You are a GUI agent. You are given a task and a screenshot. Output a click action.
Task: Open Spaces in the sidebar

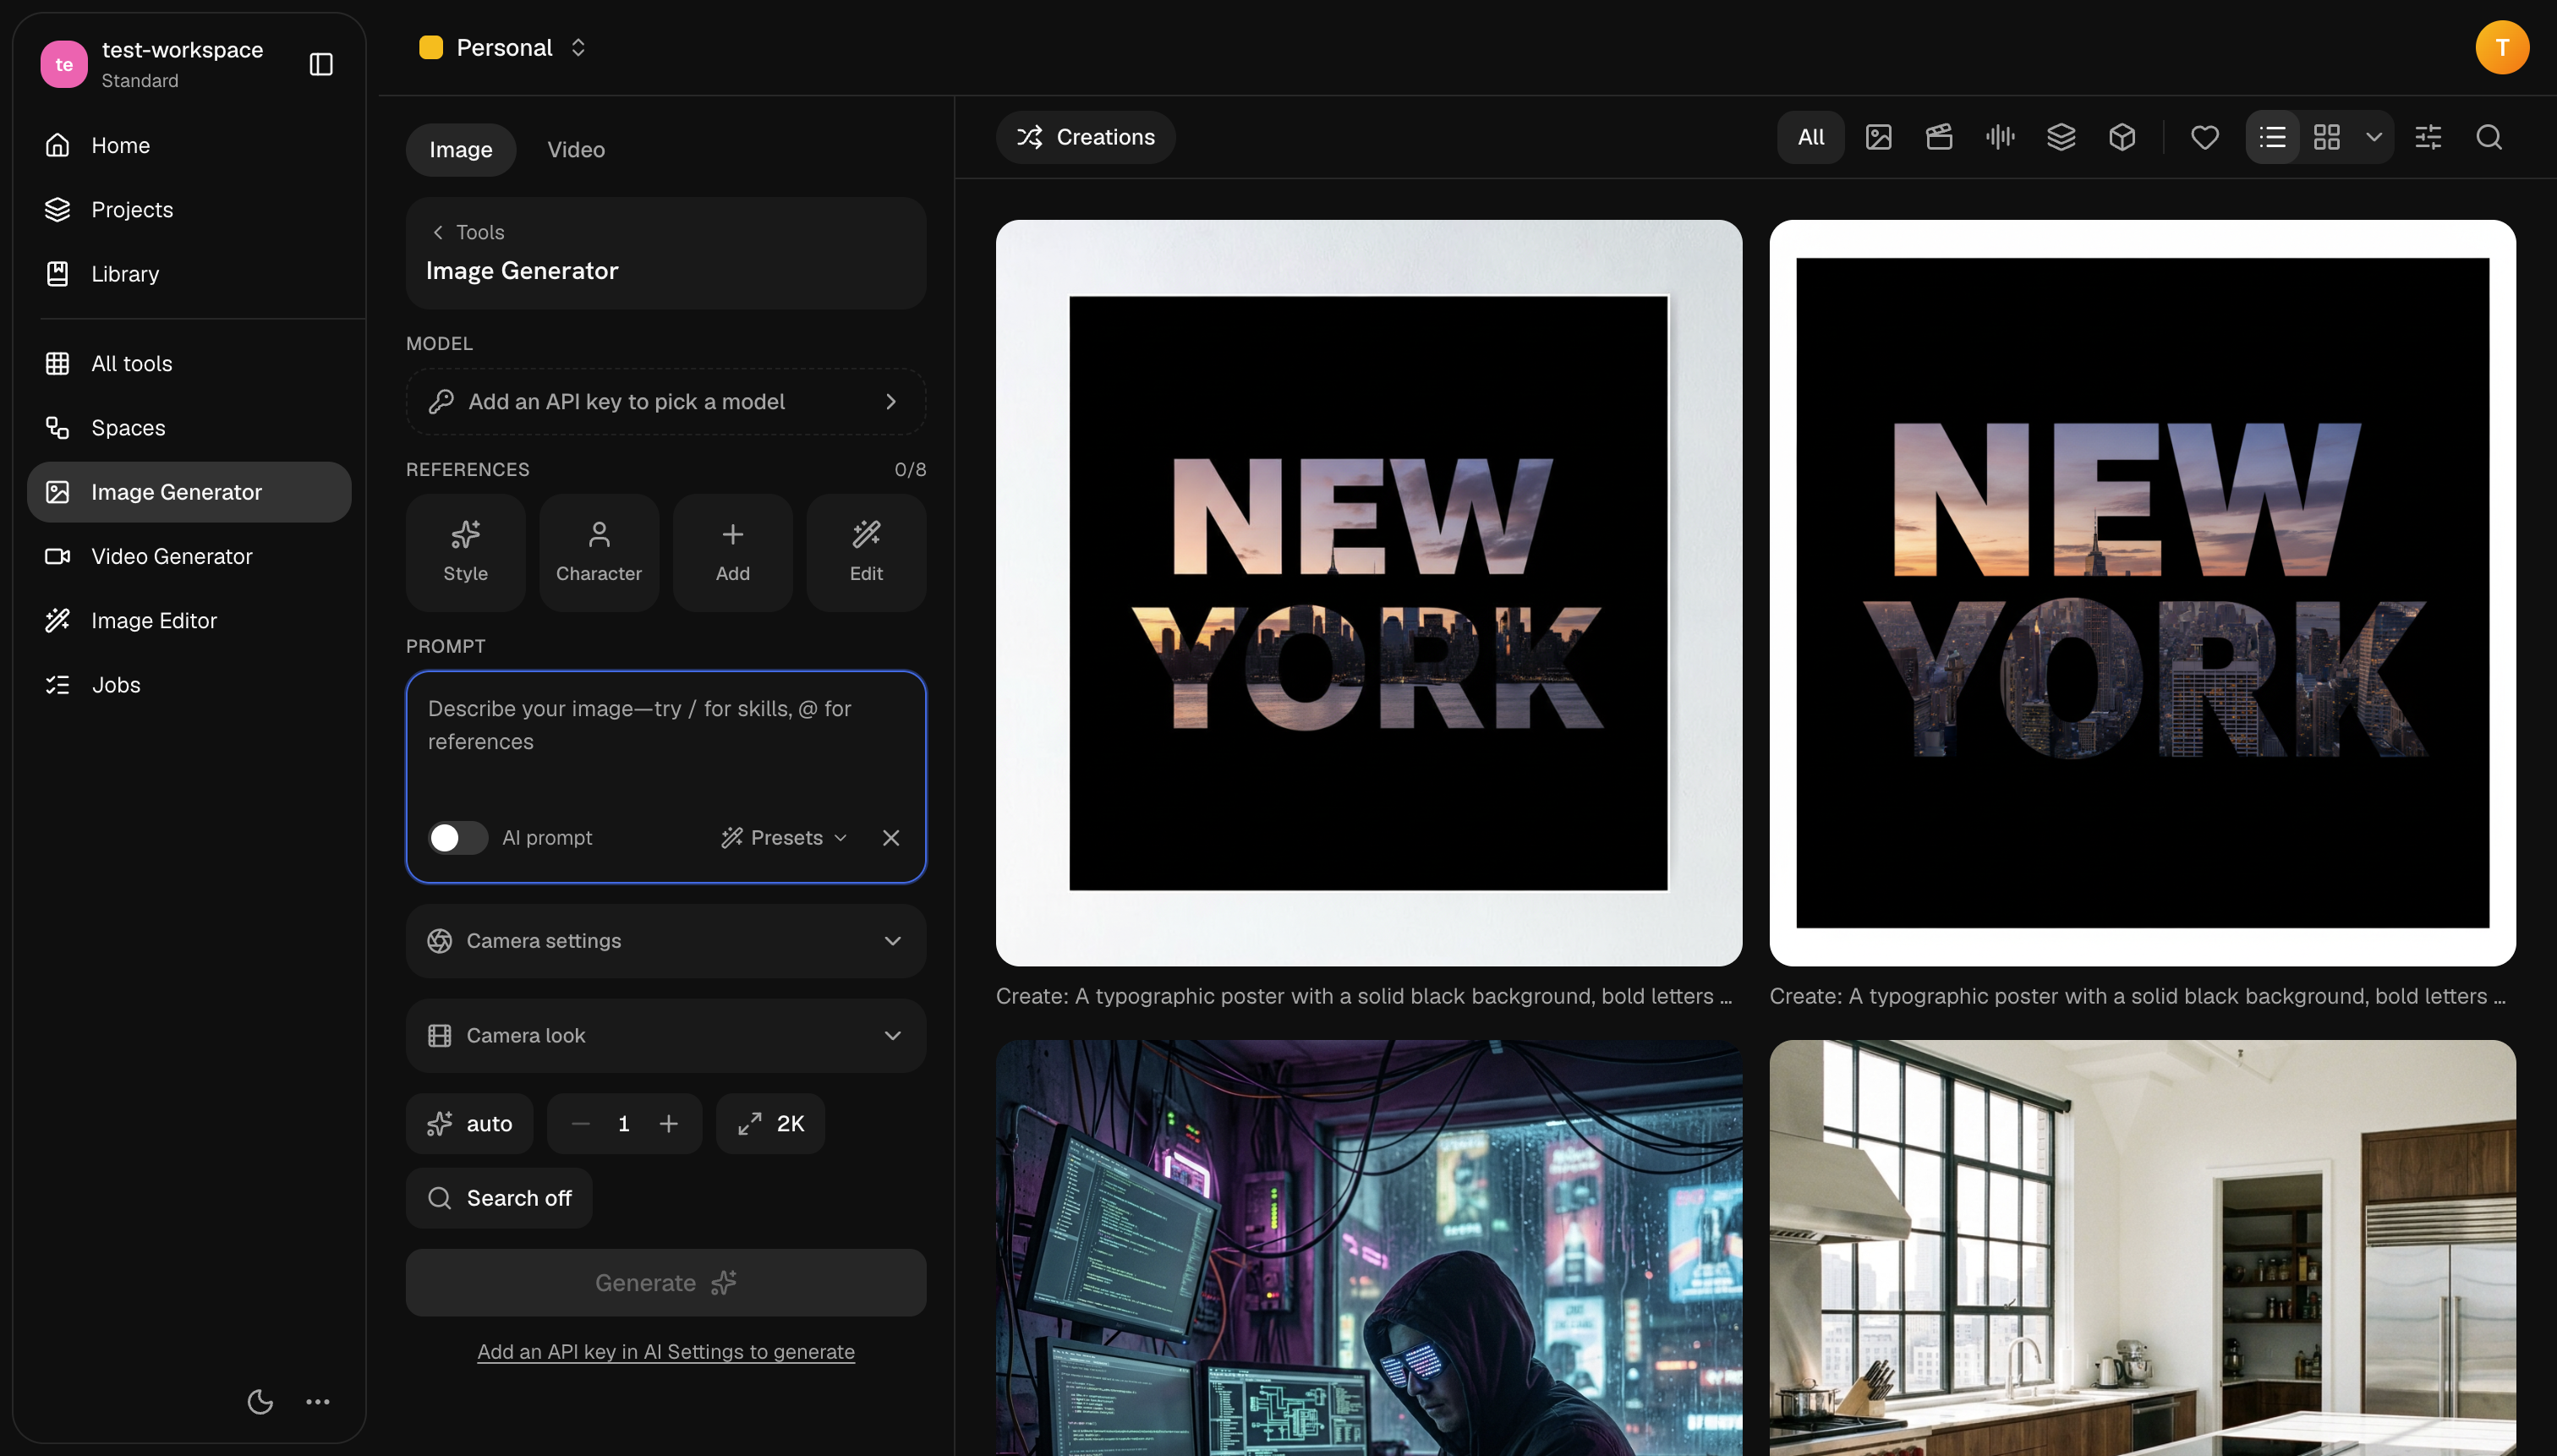(189, 428)
